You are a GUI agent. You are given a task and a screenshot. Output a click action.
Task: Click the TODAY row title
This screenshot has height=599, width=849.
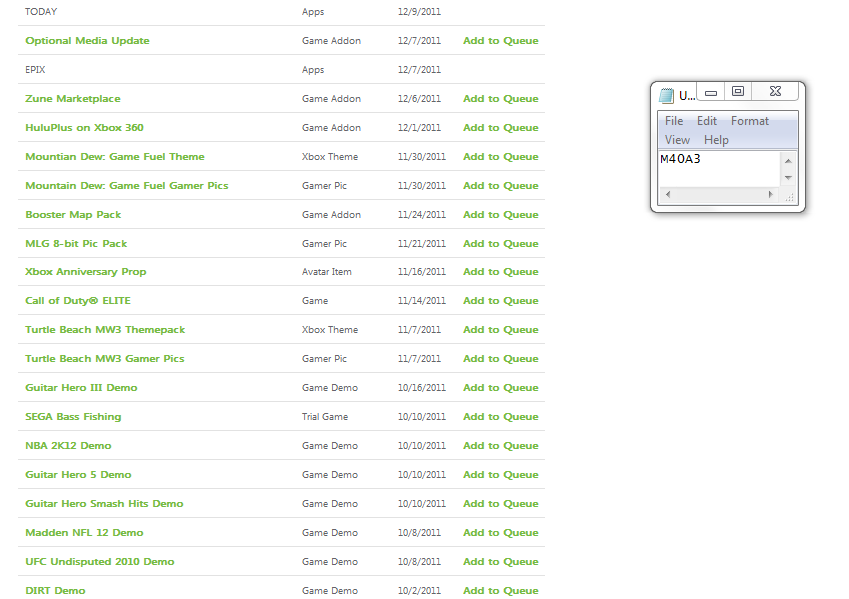pos(41,12)
